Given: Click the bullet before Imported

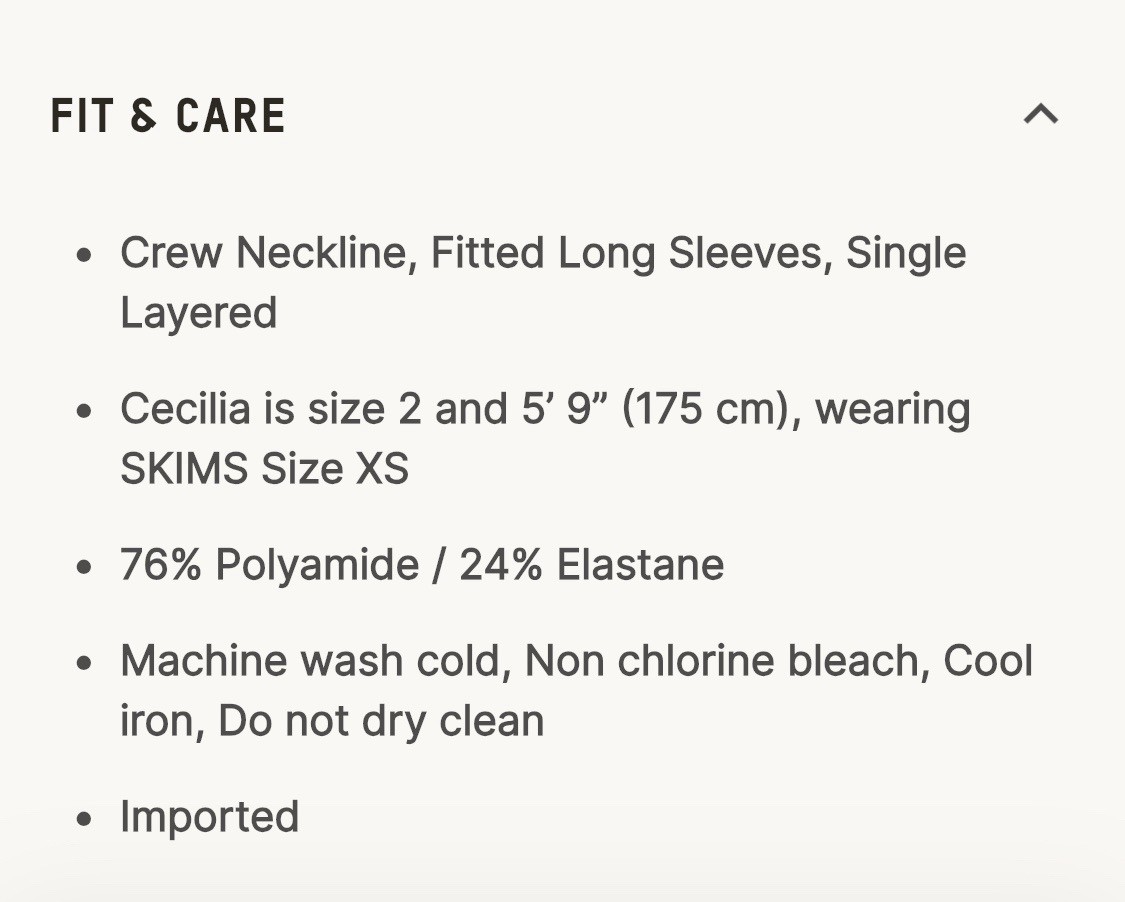Looking at the screenshot, I should point(85,818).
